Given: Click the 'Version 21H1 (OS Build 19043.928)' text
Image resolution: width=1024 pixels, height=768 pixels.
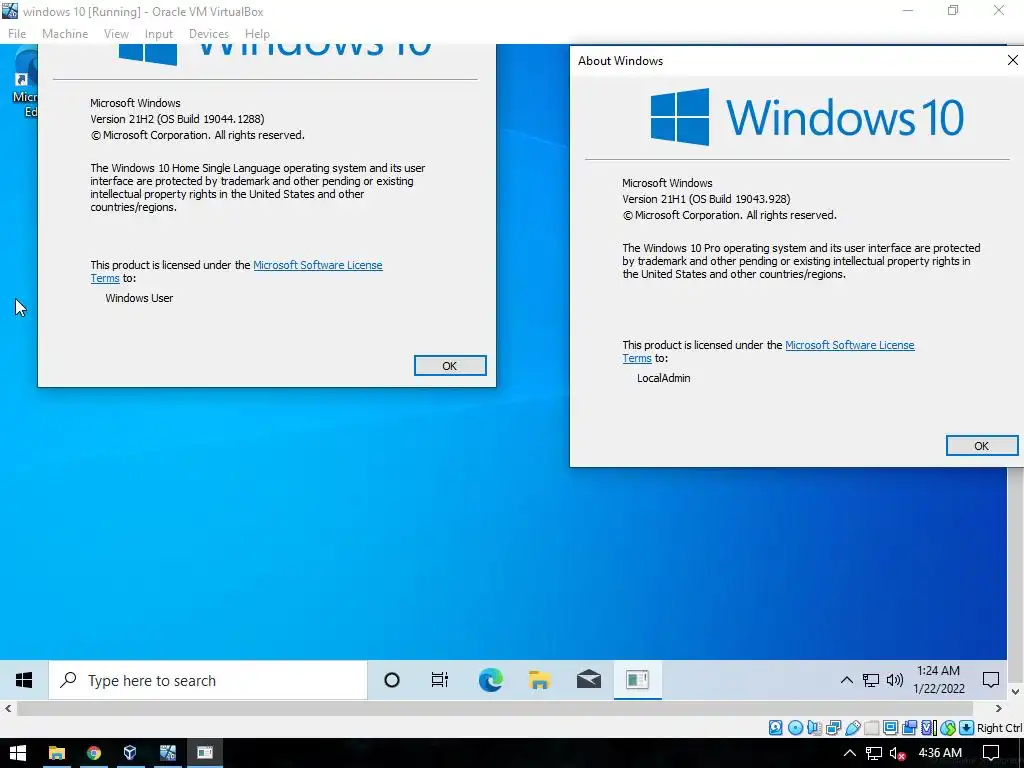Looking at the screenshot, I should point(706,199).
